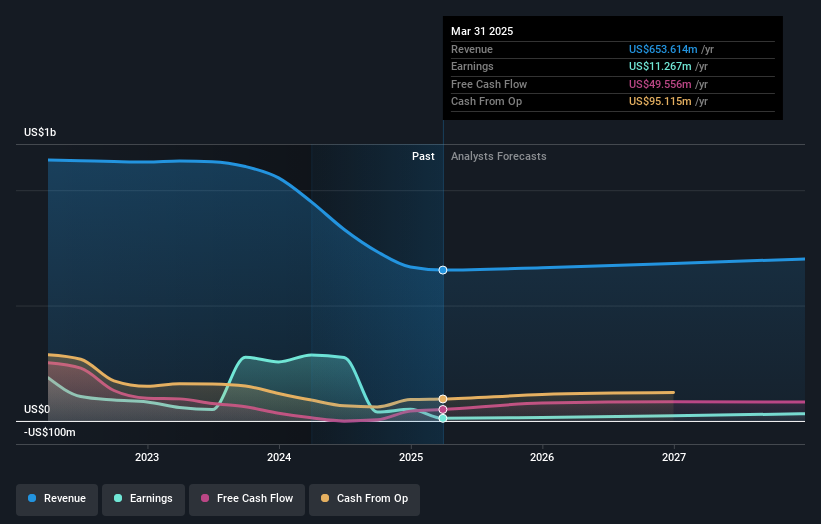Toggle the Free Cash Flow legend button
The image size is (821, 524).
pyautogui.click(x=247, y=498)
